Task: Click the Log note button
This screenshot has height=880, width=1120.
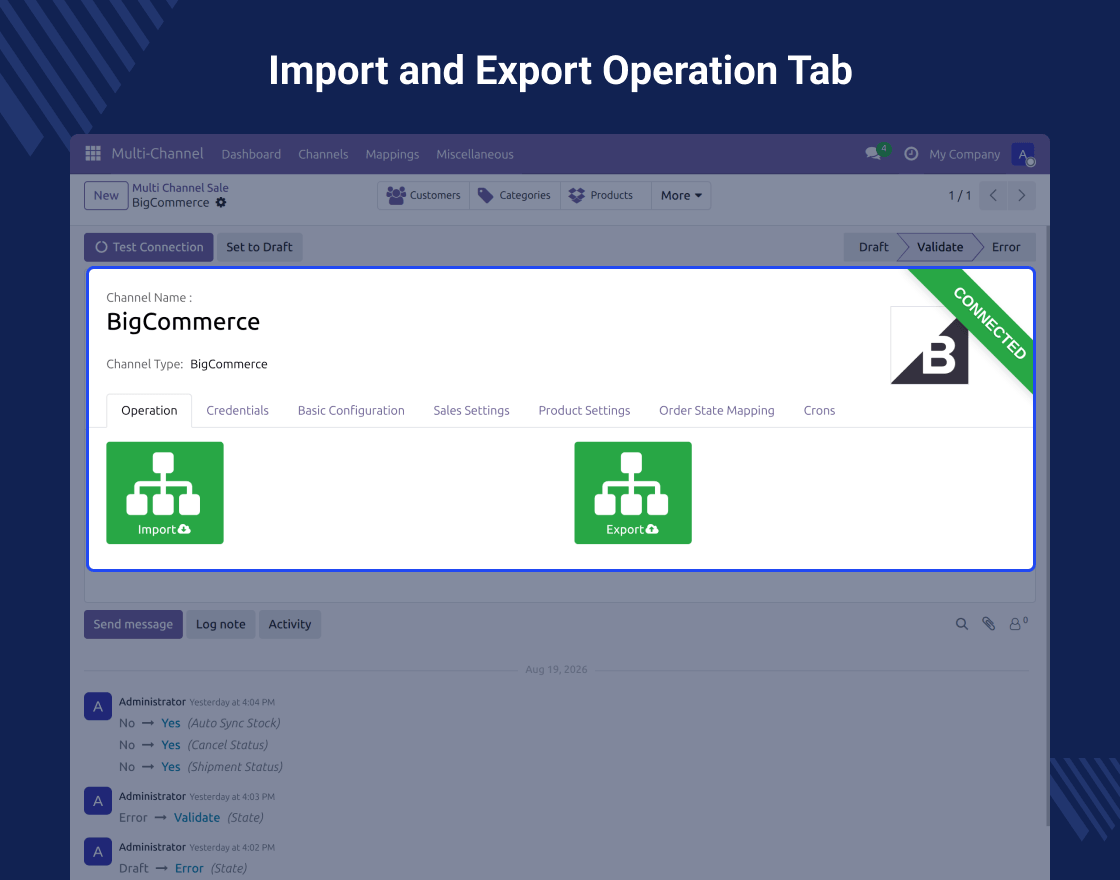Action: point(221,624)
